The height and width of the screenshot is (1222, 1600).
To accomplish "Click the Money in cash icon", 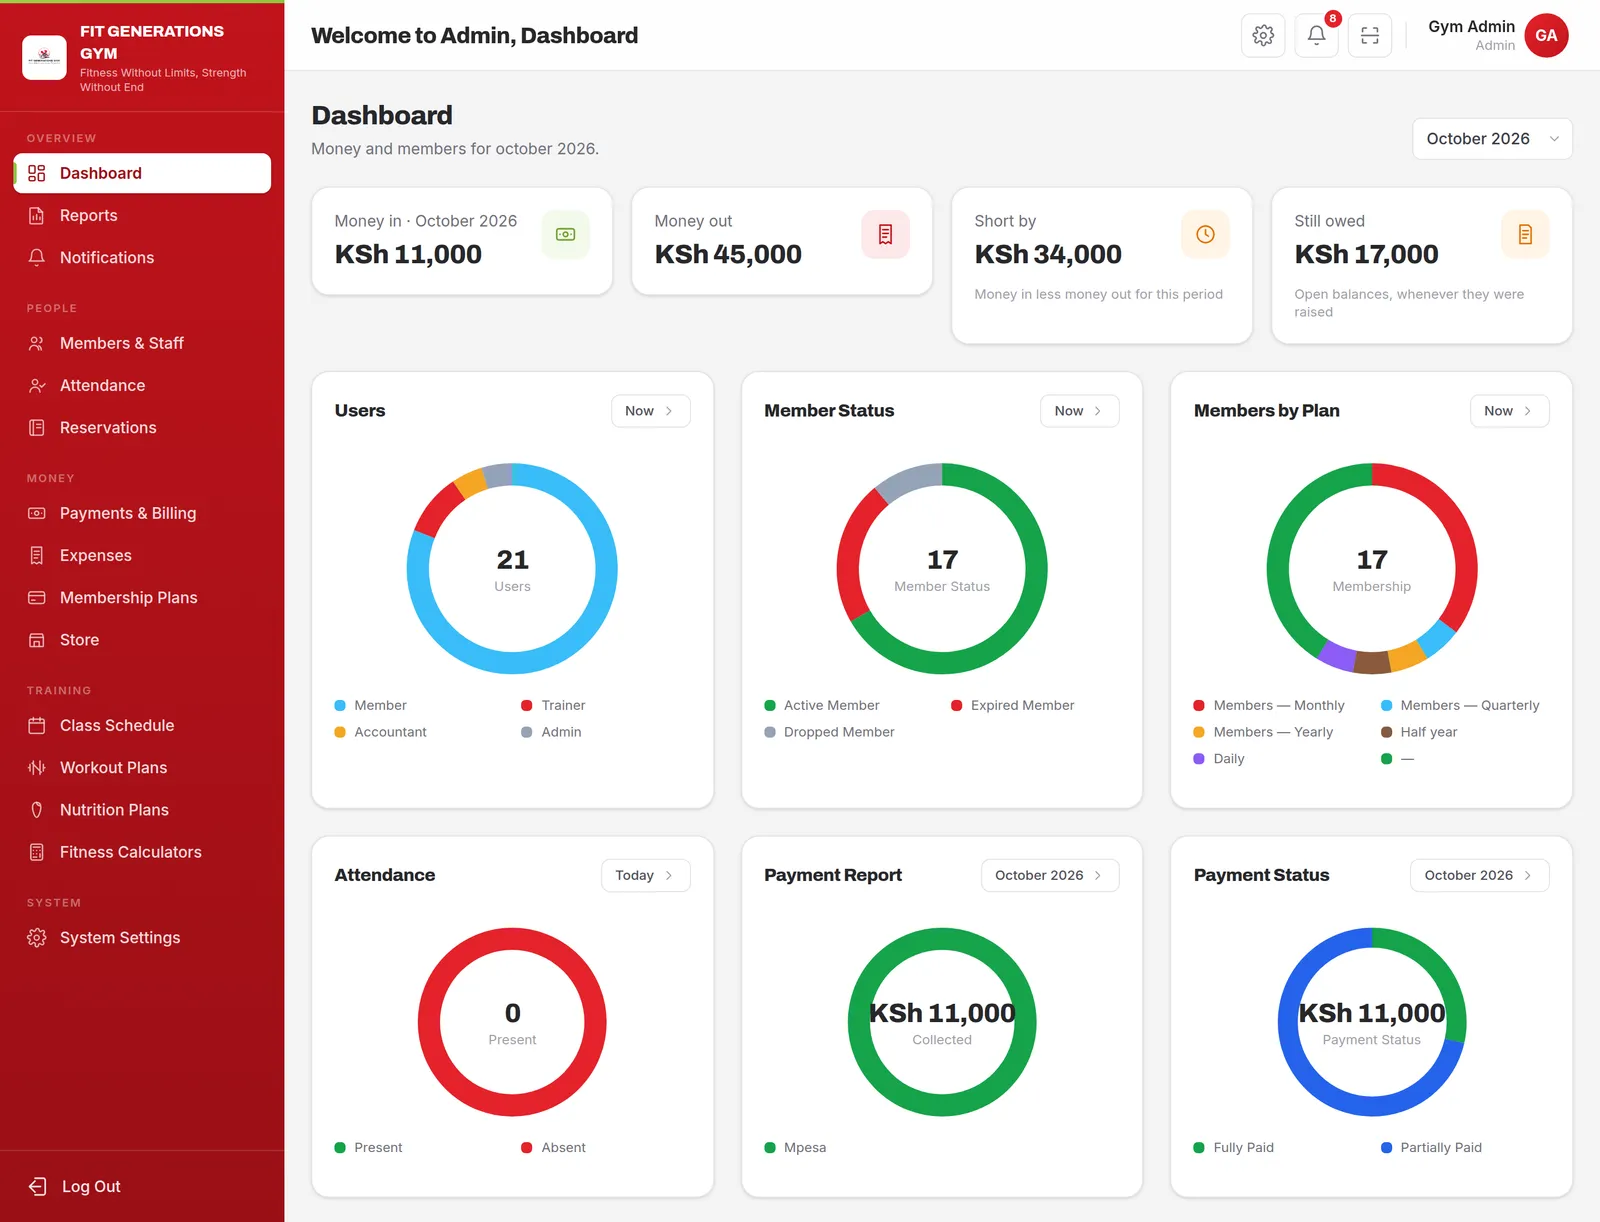I will point(565,234).
